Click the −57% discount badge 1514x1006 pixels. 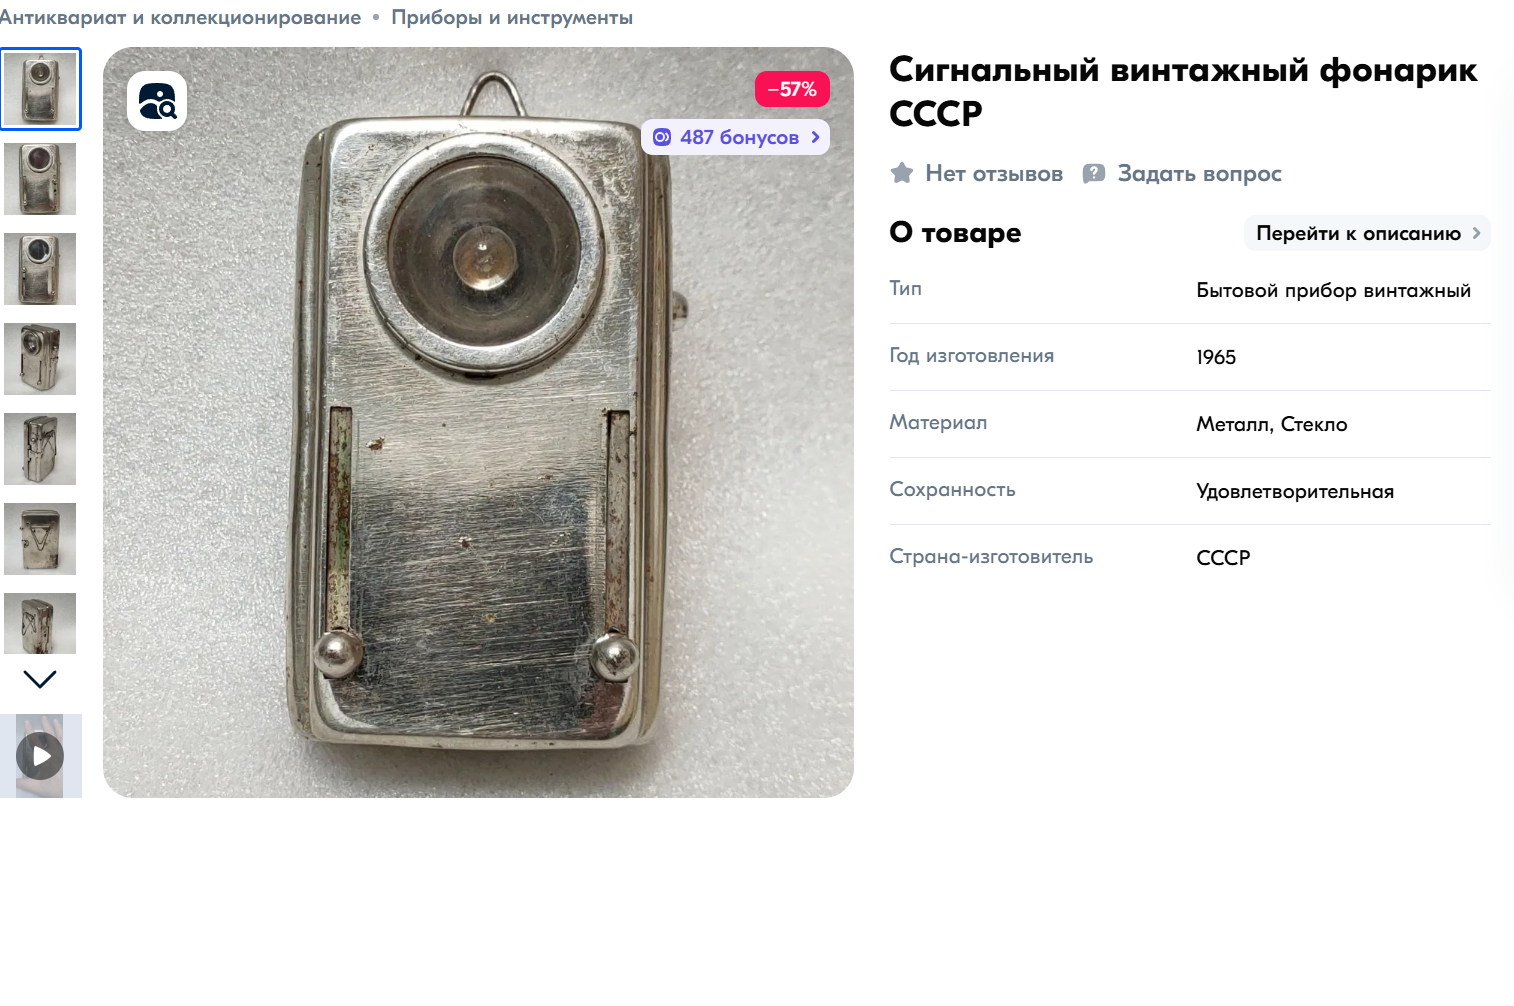(x=792, y=89)
